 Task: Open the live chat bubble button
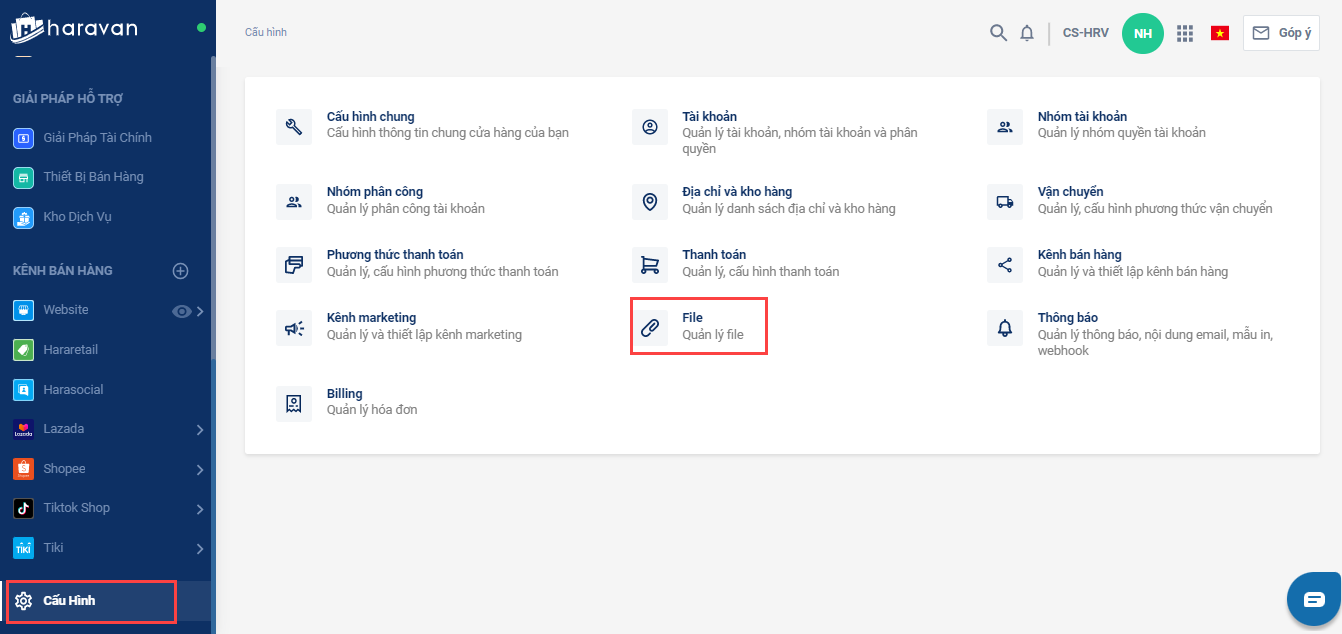pos(1313,599)
